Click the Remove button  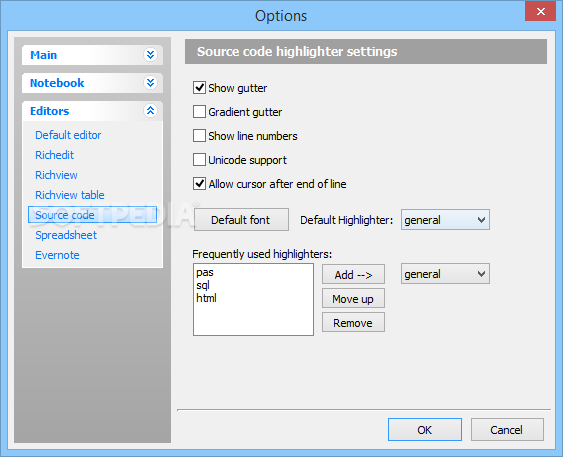(x=353, y=323)
